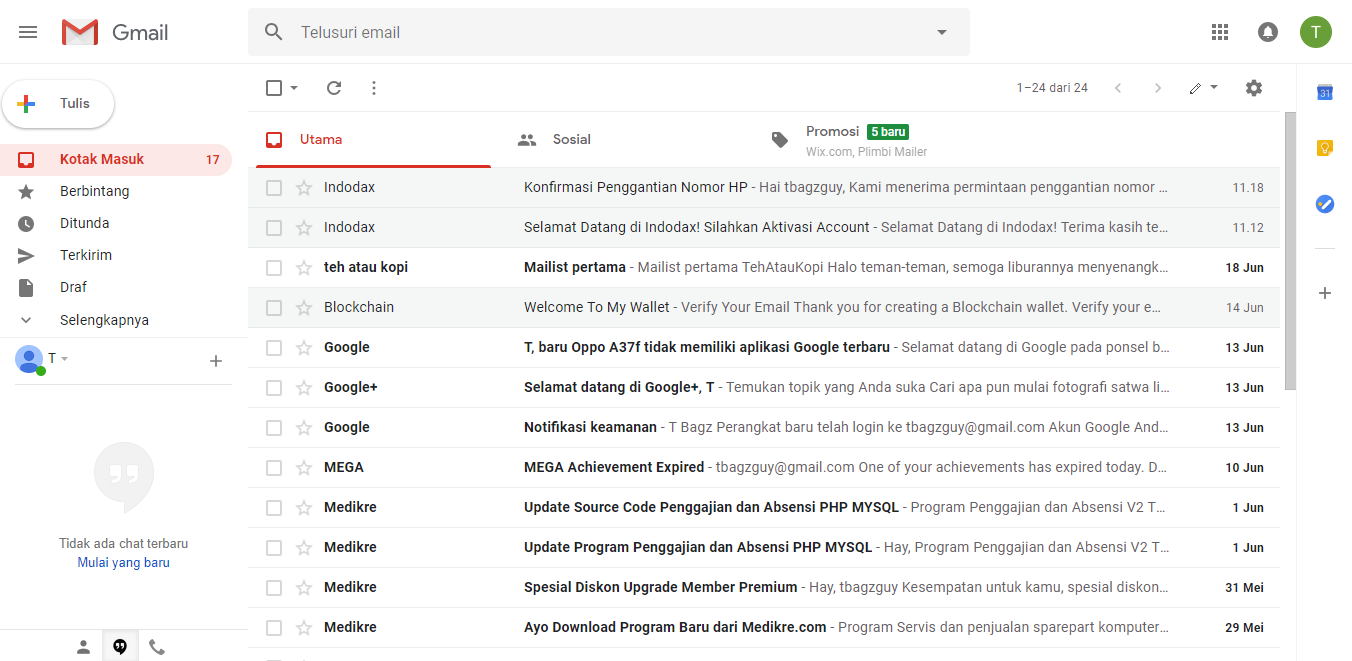This screenshot has height=661, width=1352.
Task: Select the email from Blockchain
Action: point(273,307)
